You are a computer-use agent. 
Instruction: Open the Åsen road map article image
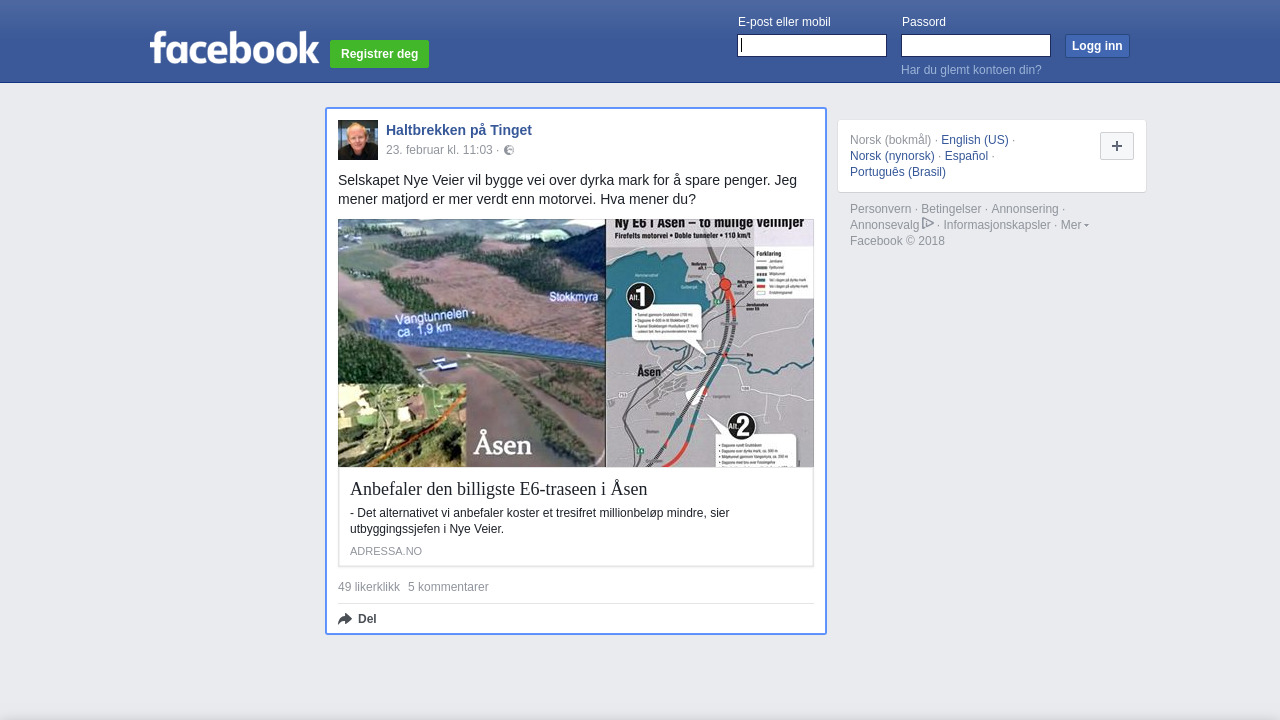pos(576,343)
